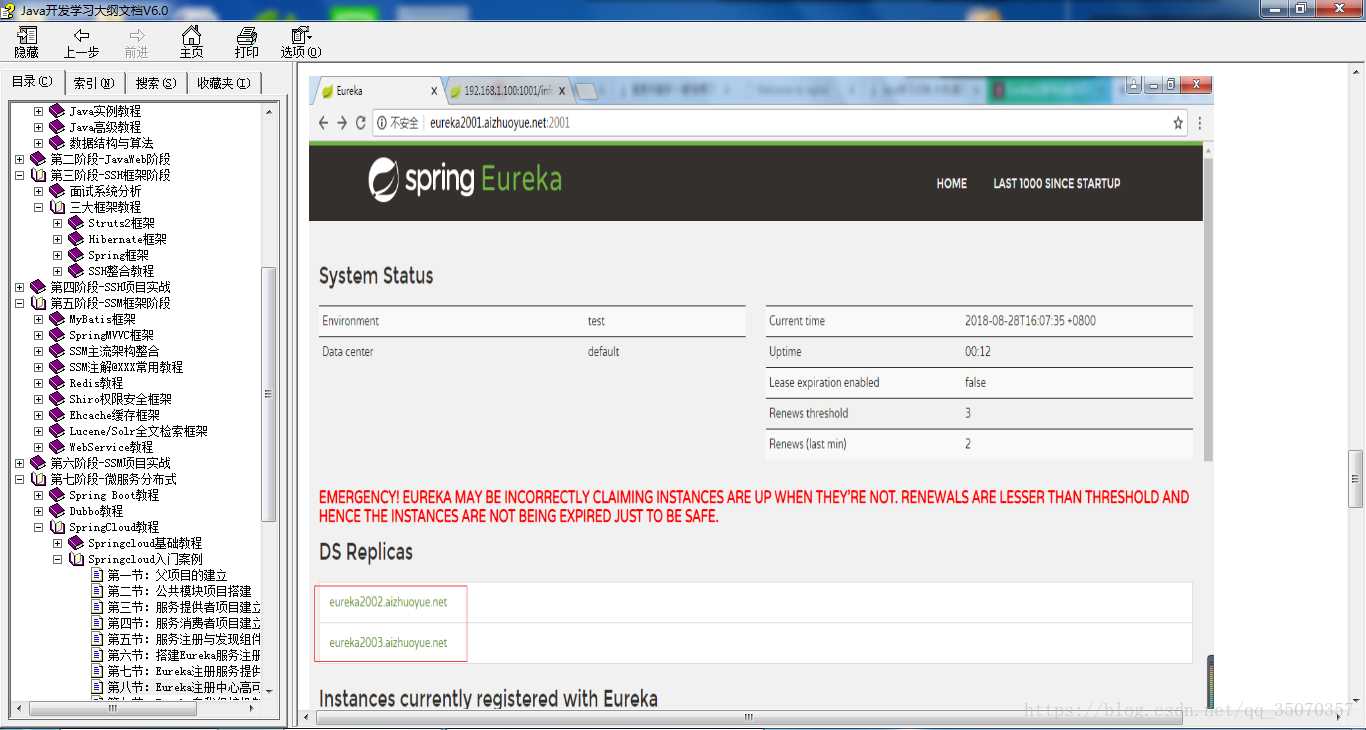Click the book icon beside Struts2框架
The height and width of the screenshot is (730, 1366).
tap(76, 223)
